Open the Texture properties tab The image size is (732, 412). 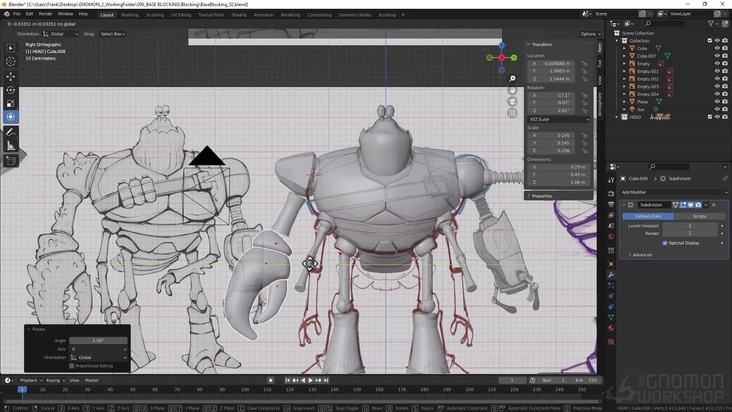[611, 342]
